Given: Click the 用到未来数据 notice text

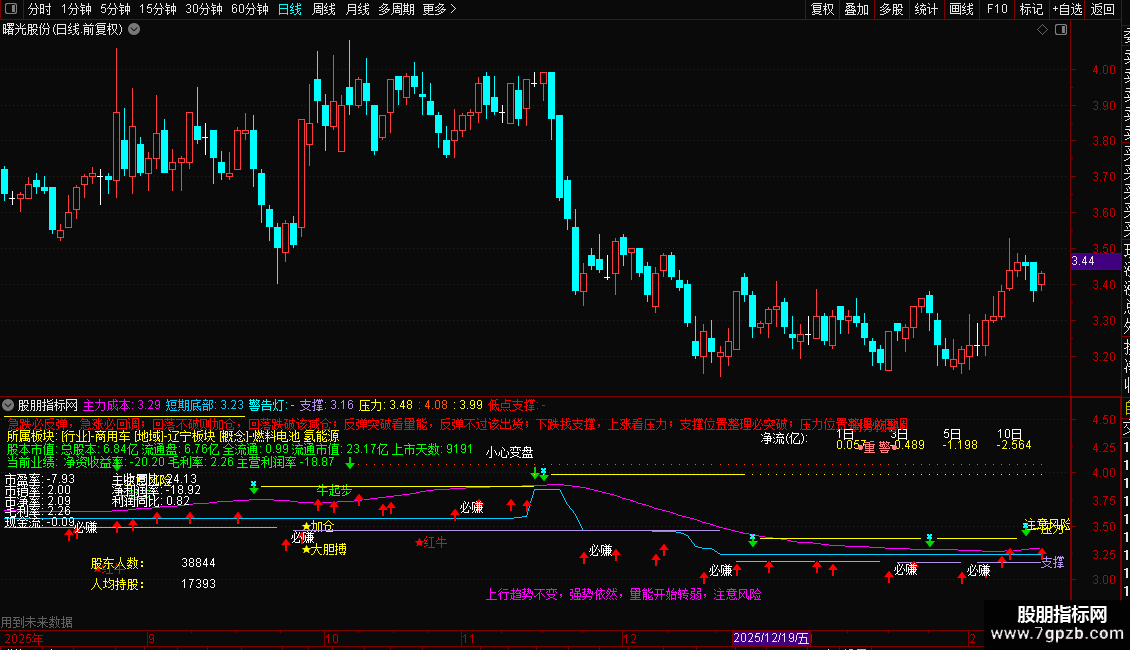Looking at the screenshot, I should [37, 622].
